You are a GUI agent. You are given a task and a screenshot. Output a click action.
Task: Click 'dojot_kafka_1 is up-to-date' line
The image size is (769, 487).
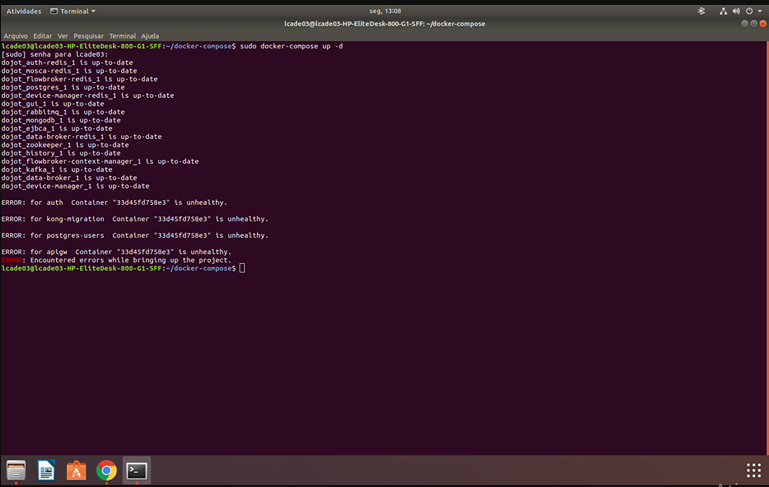click(57, 170)
